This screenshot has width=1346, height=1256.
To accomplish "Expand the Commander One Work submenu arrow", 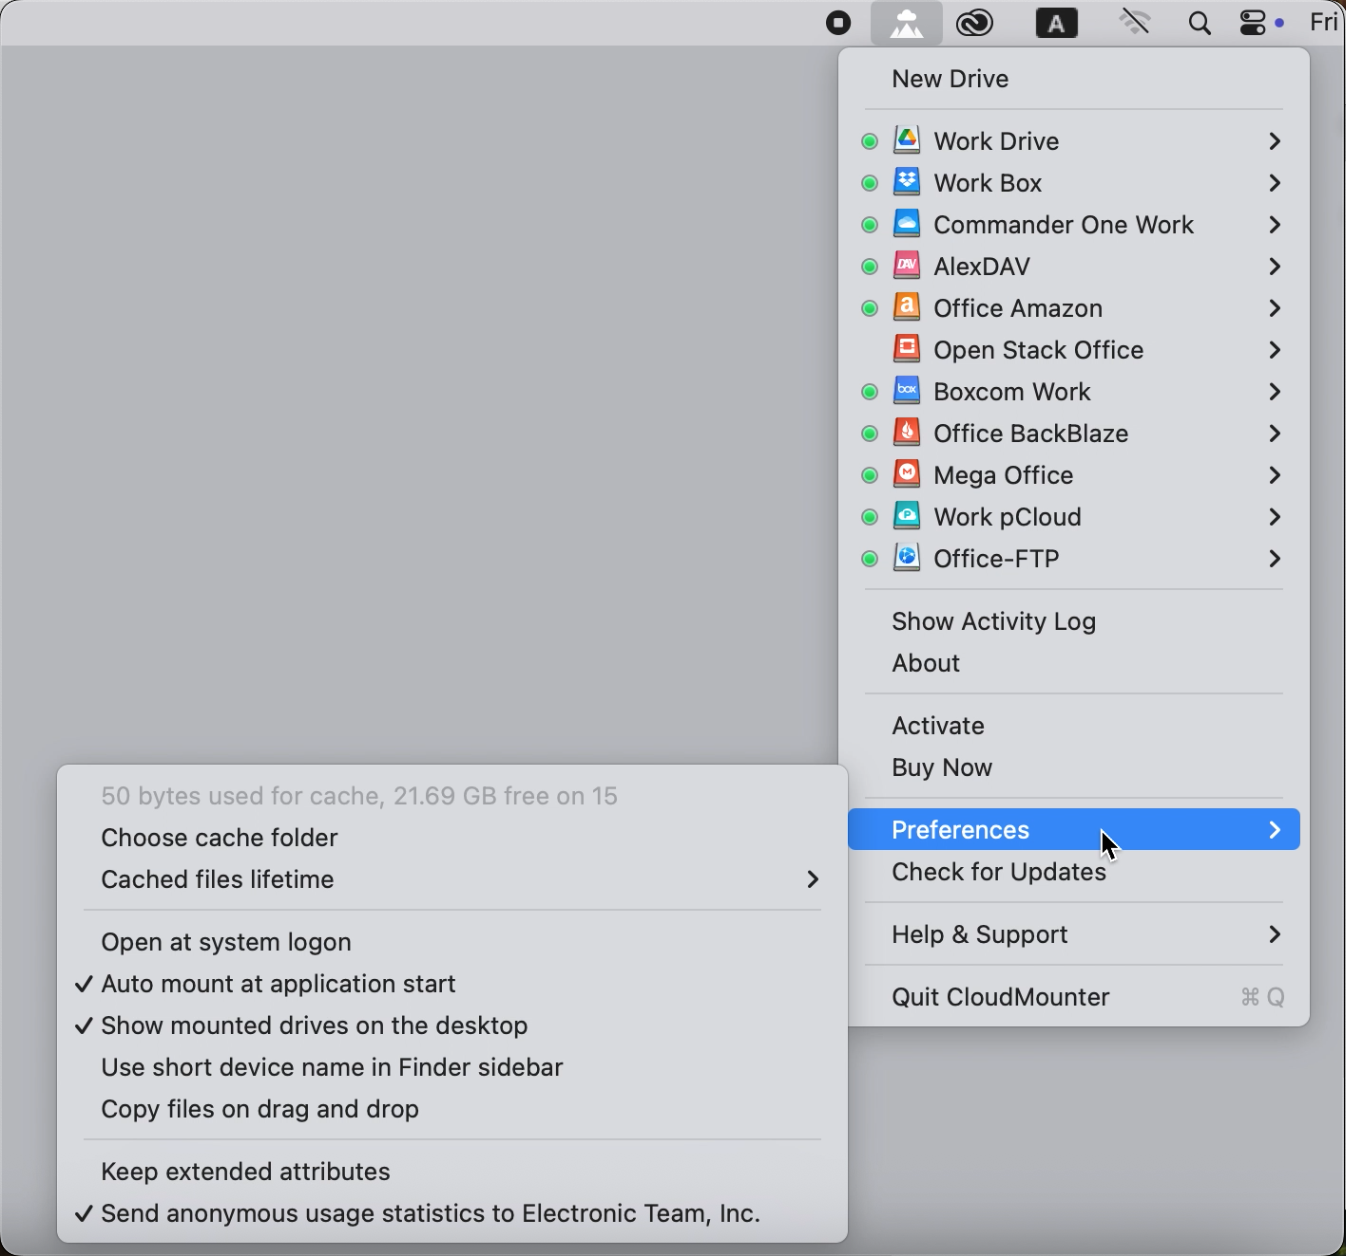I will pos(1275,225).
